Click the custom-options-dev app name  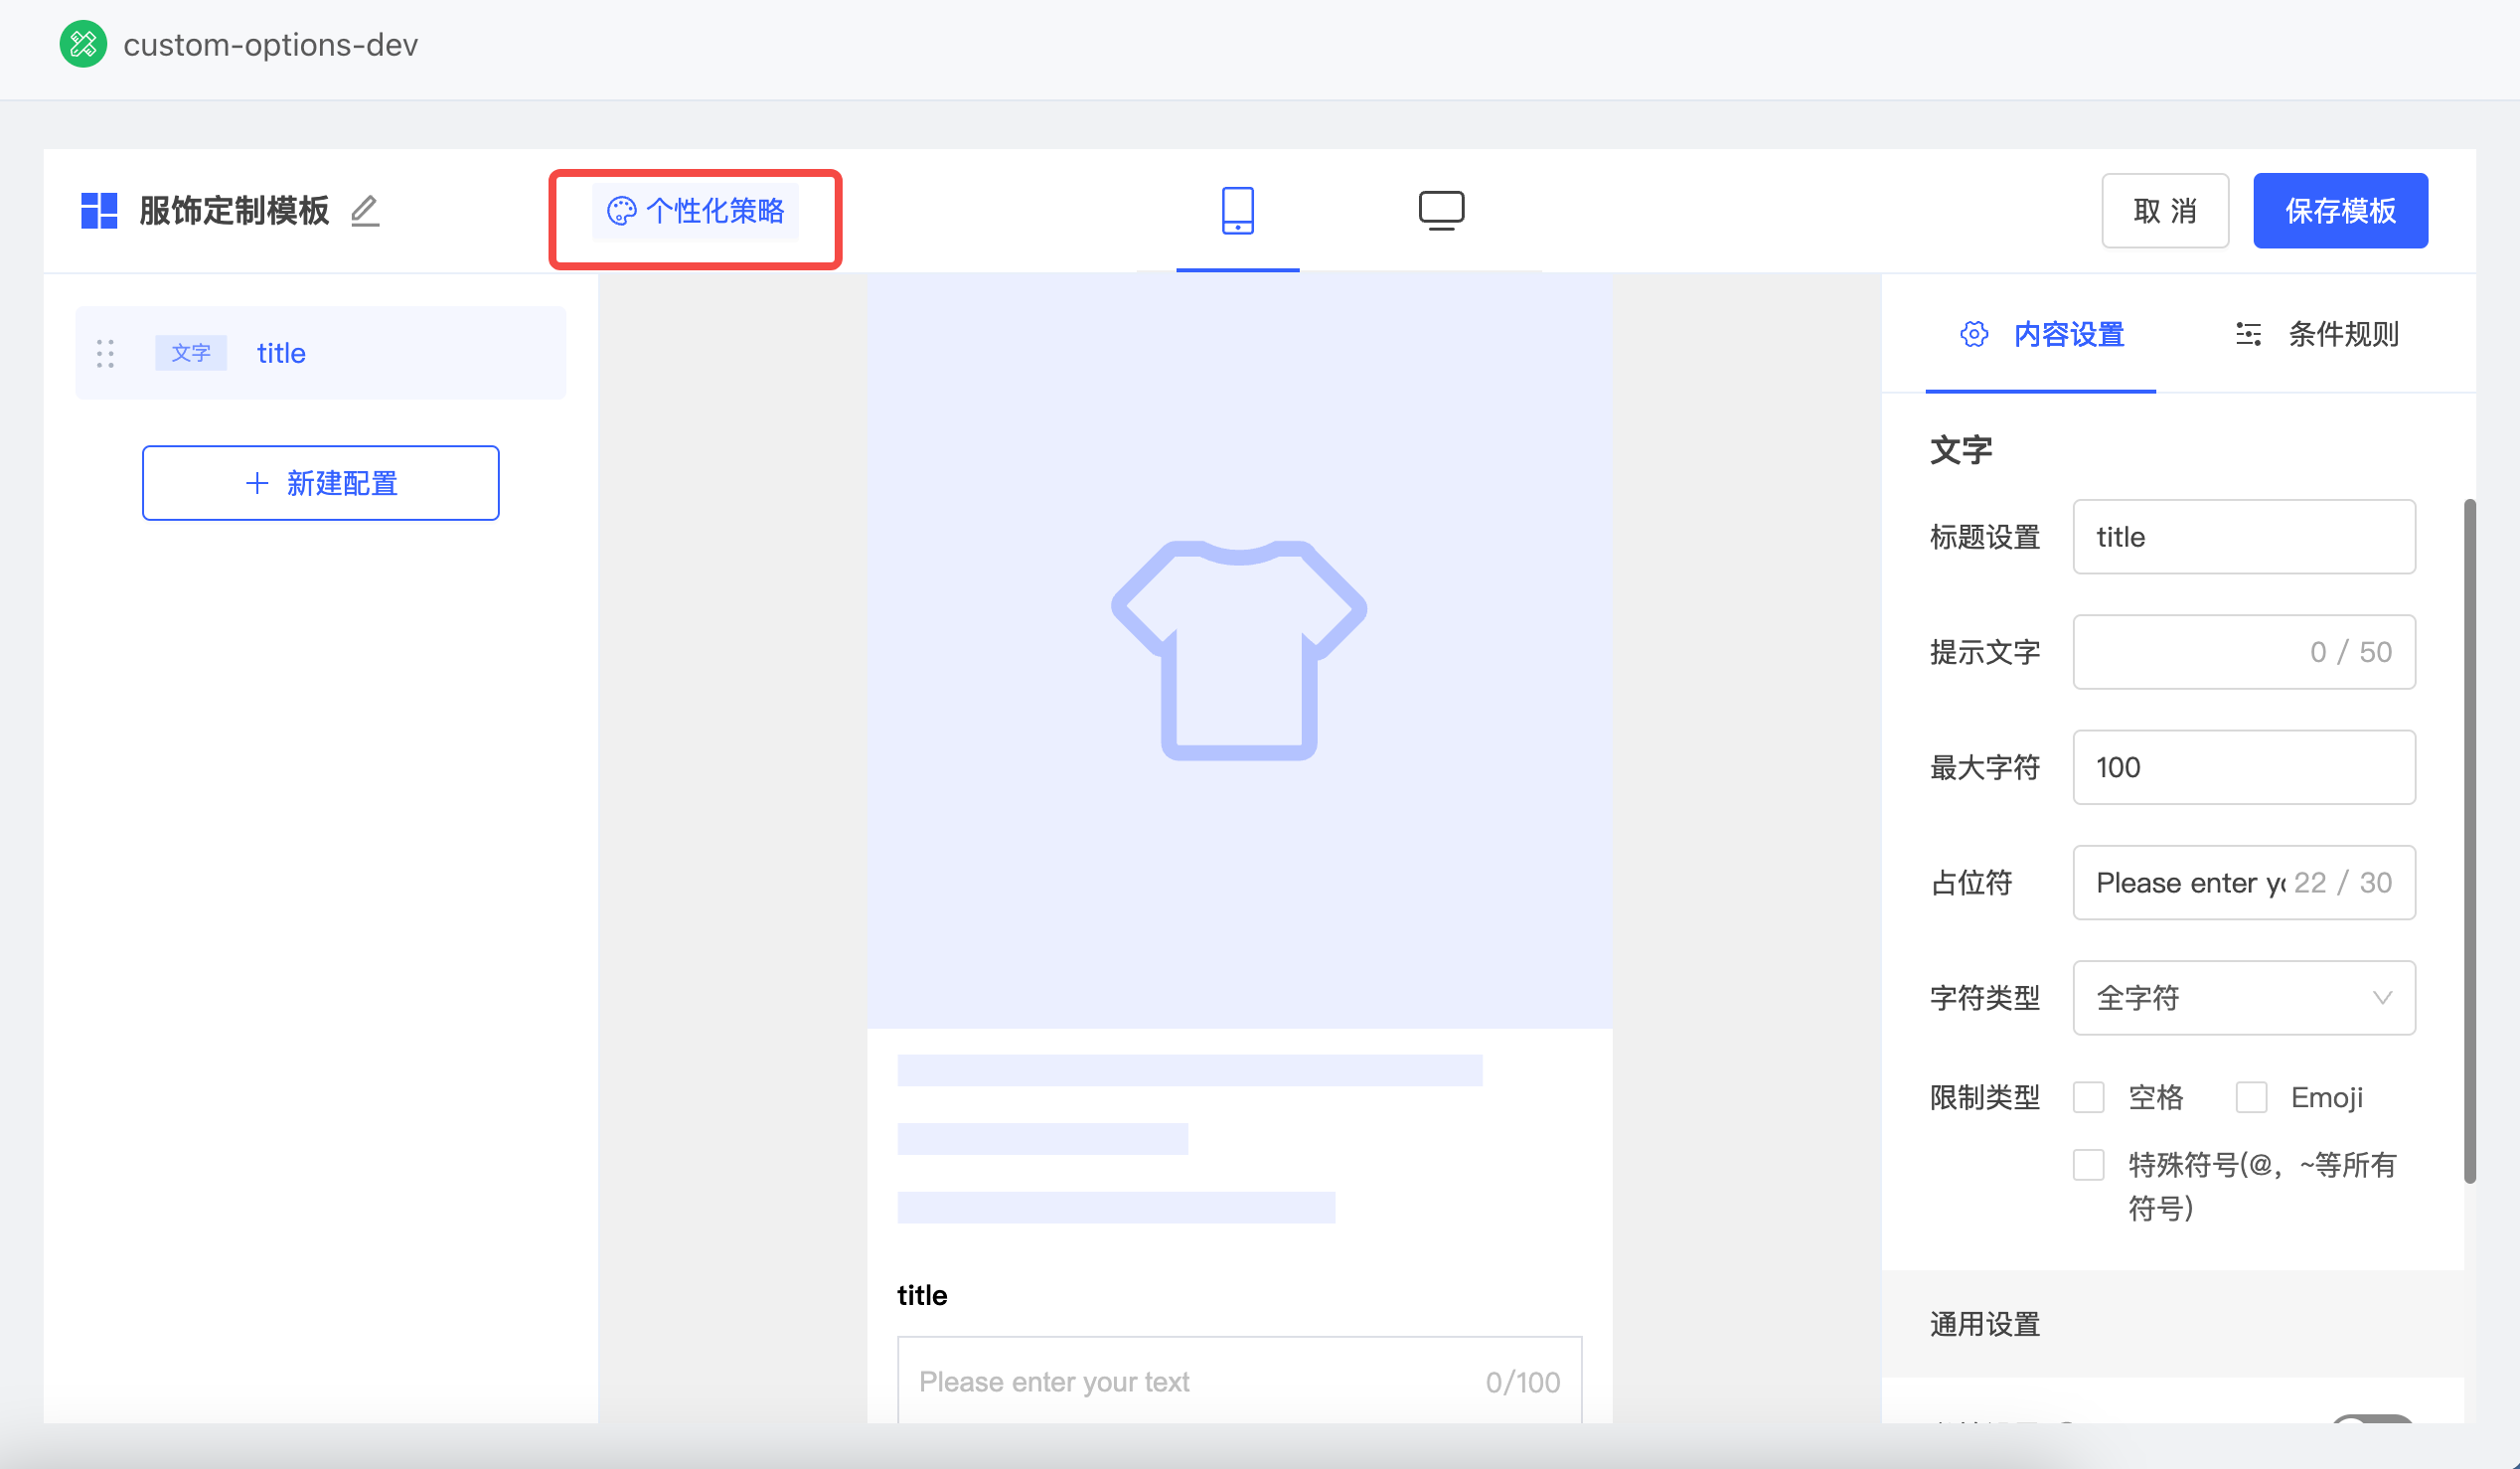point(270,45)
